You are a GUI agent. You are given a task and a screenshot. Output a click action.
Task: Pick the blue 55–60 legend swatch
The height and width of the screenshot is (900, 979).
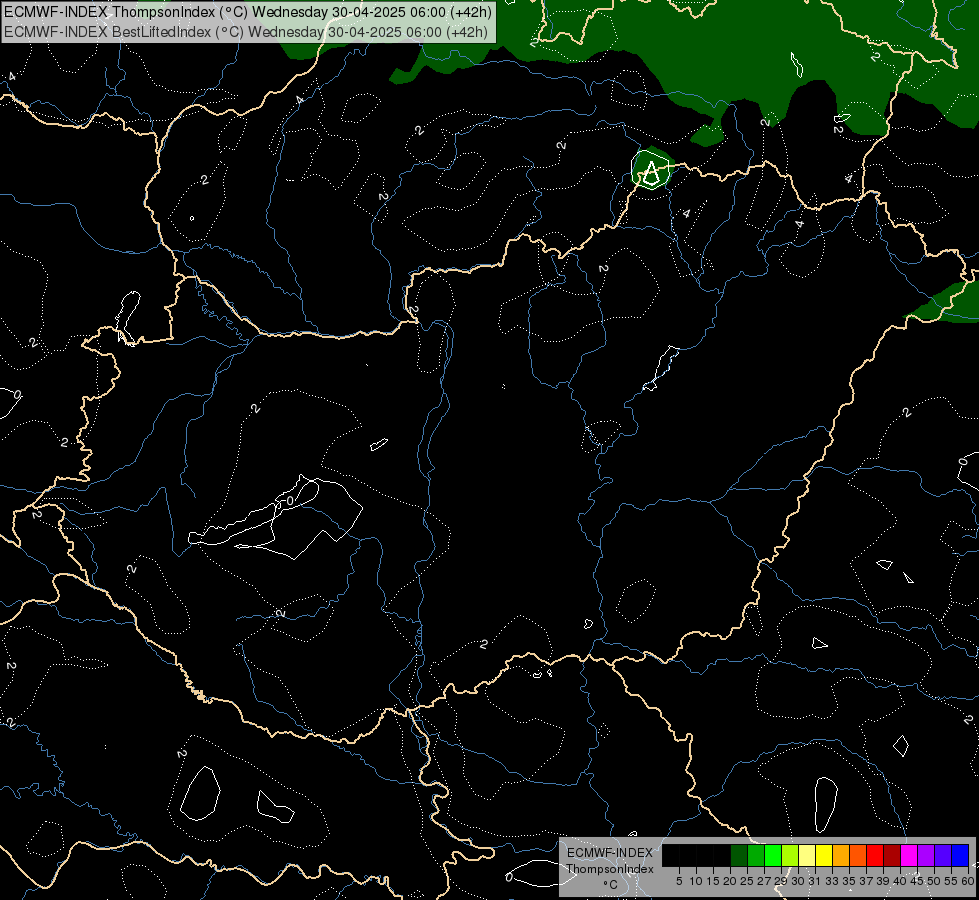point(960,856)
